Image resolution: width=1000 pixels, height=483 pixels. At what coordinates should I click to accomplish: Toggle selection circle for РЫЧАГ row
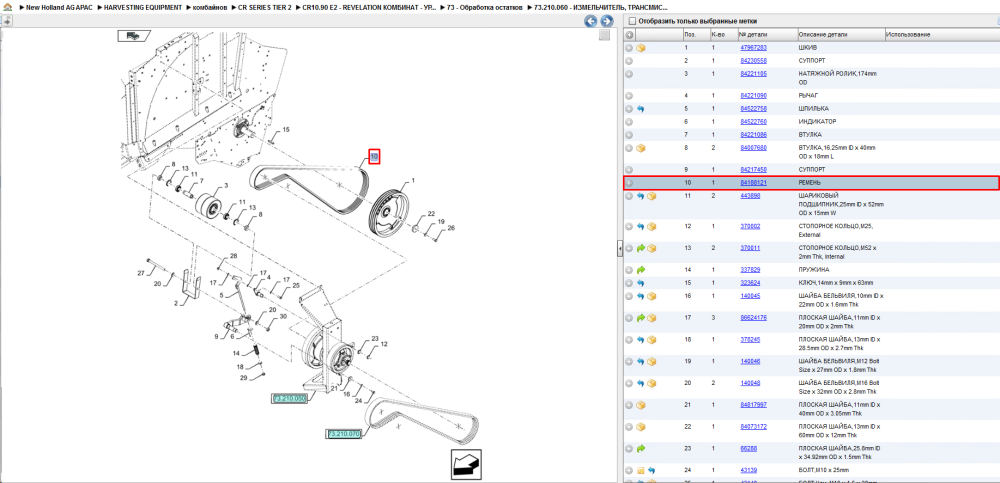629,96
